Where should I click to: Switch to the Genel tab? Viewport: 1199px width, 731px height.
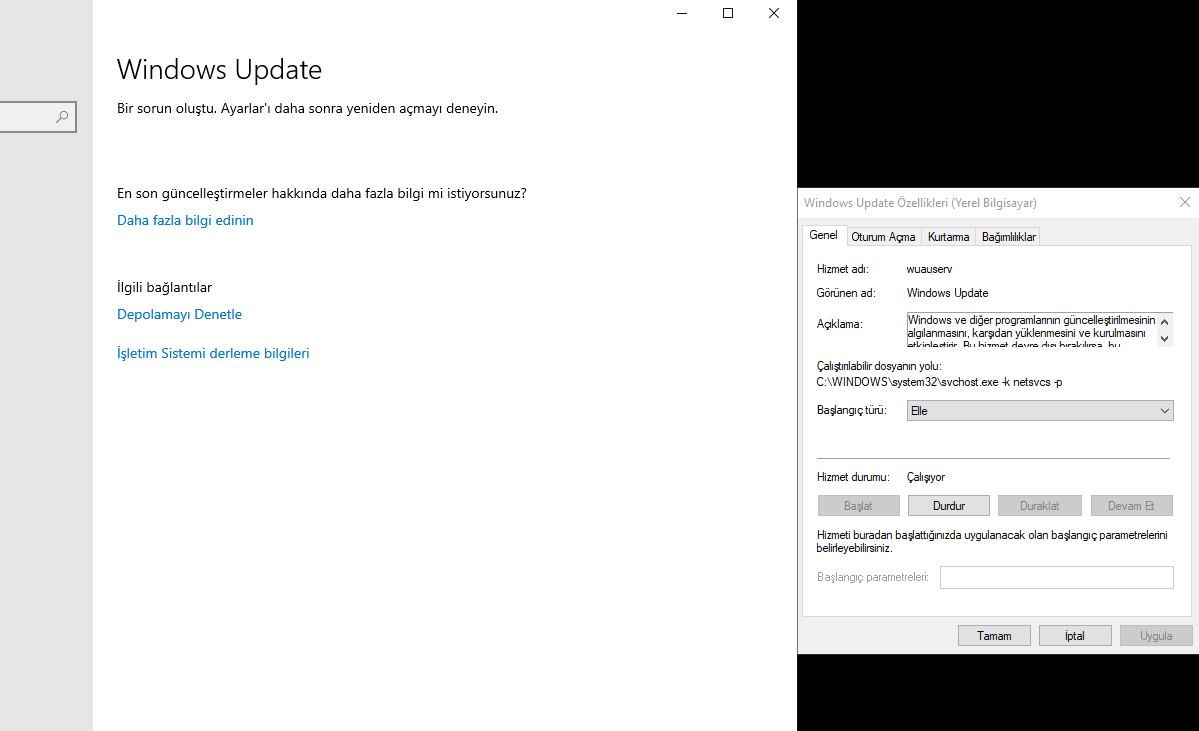[x=824, y=236]
